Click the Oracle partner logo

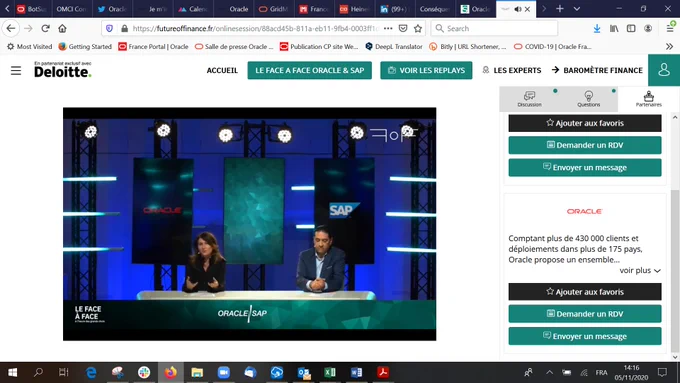585,211
